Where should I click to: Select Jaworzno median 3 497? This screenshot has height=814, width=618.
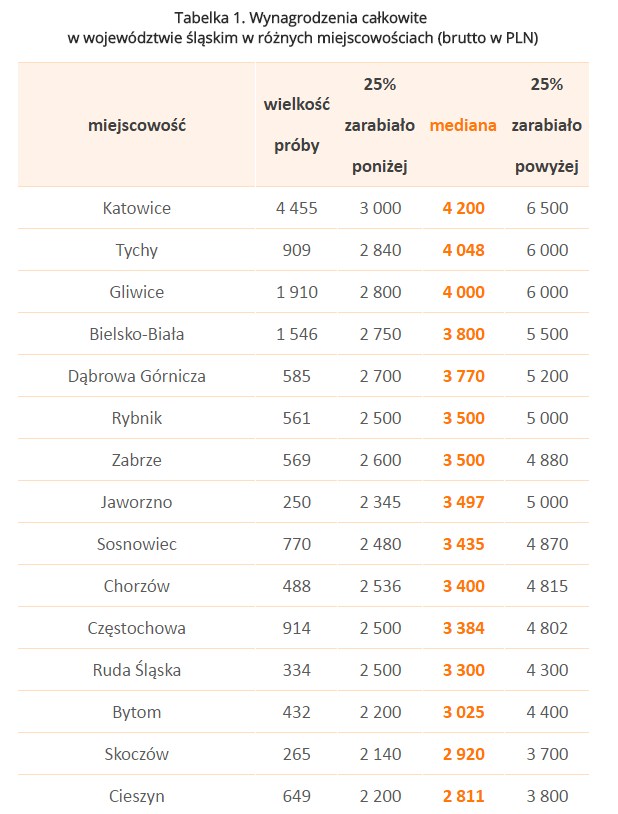tap(463, 502)
